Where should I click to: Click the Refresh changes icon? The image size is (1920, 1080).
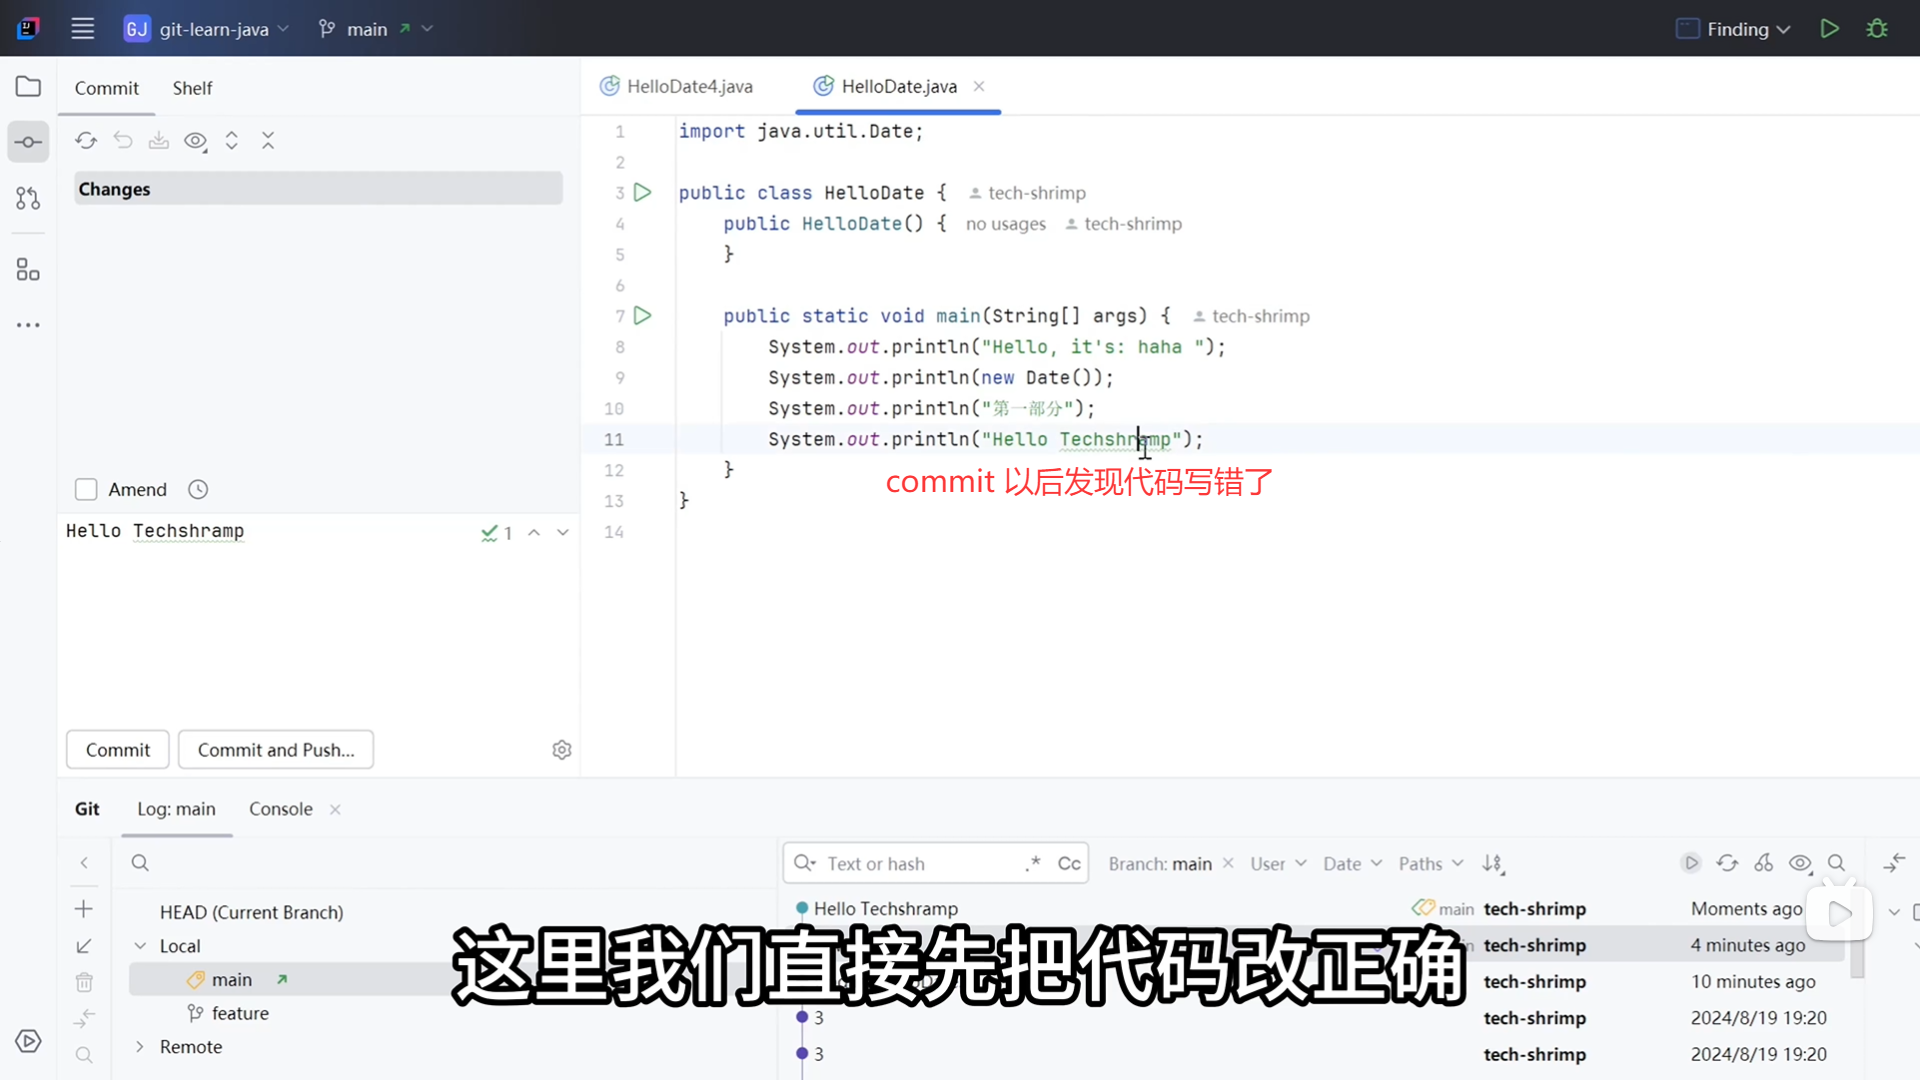tap(86, 141)
